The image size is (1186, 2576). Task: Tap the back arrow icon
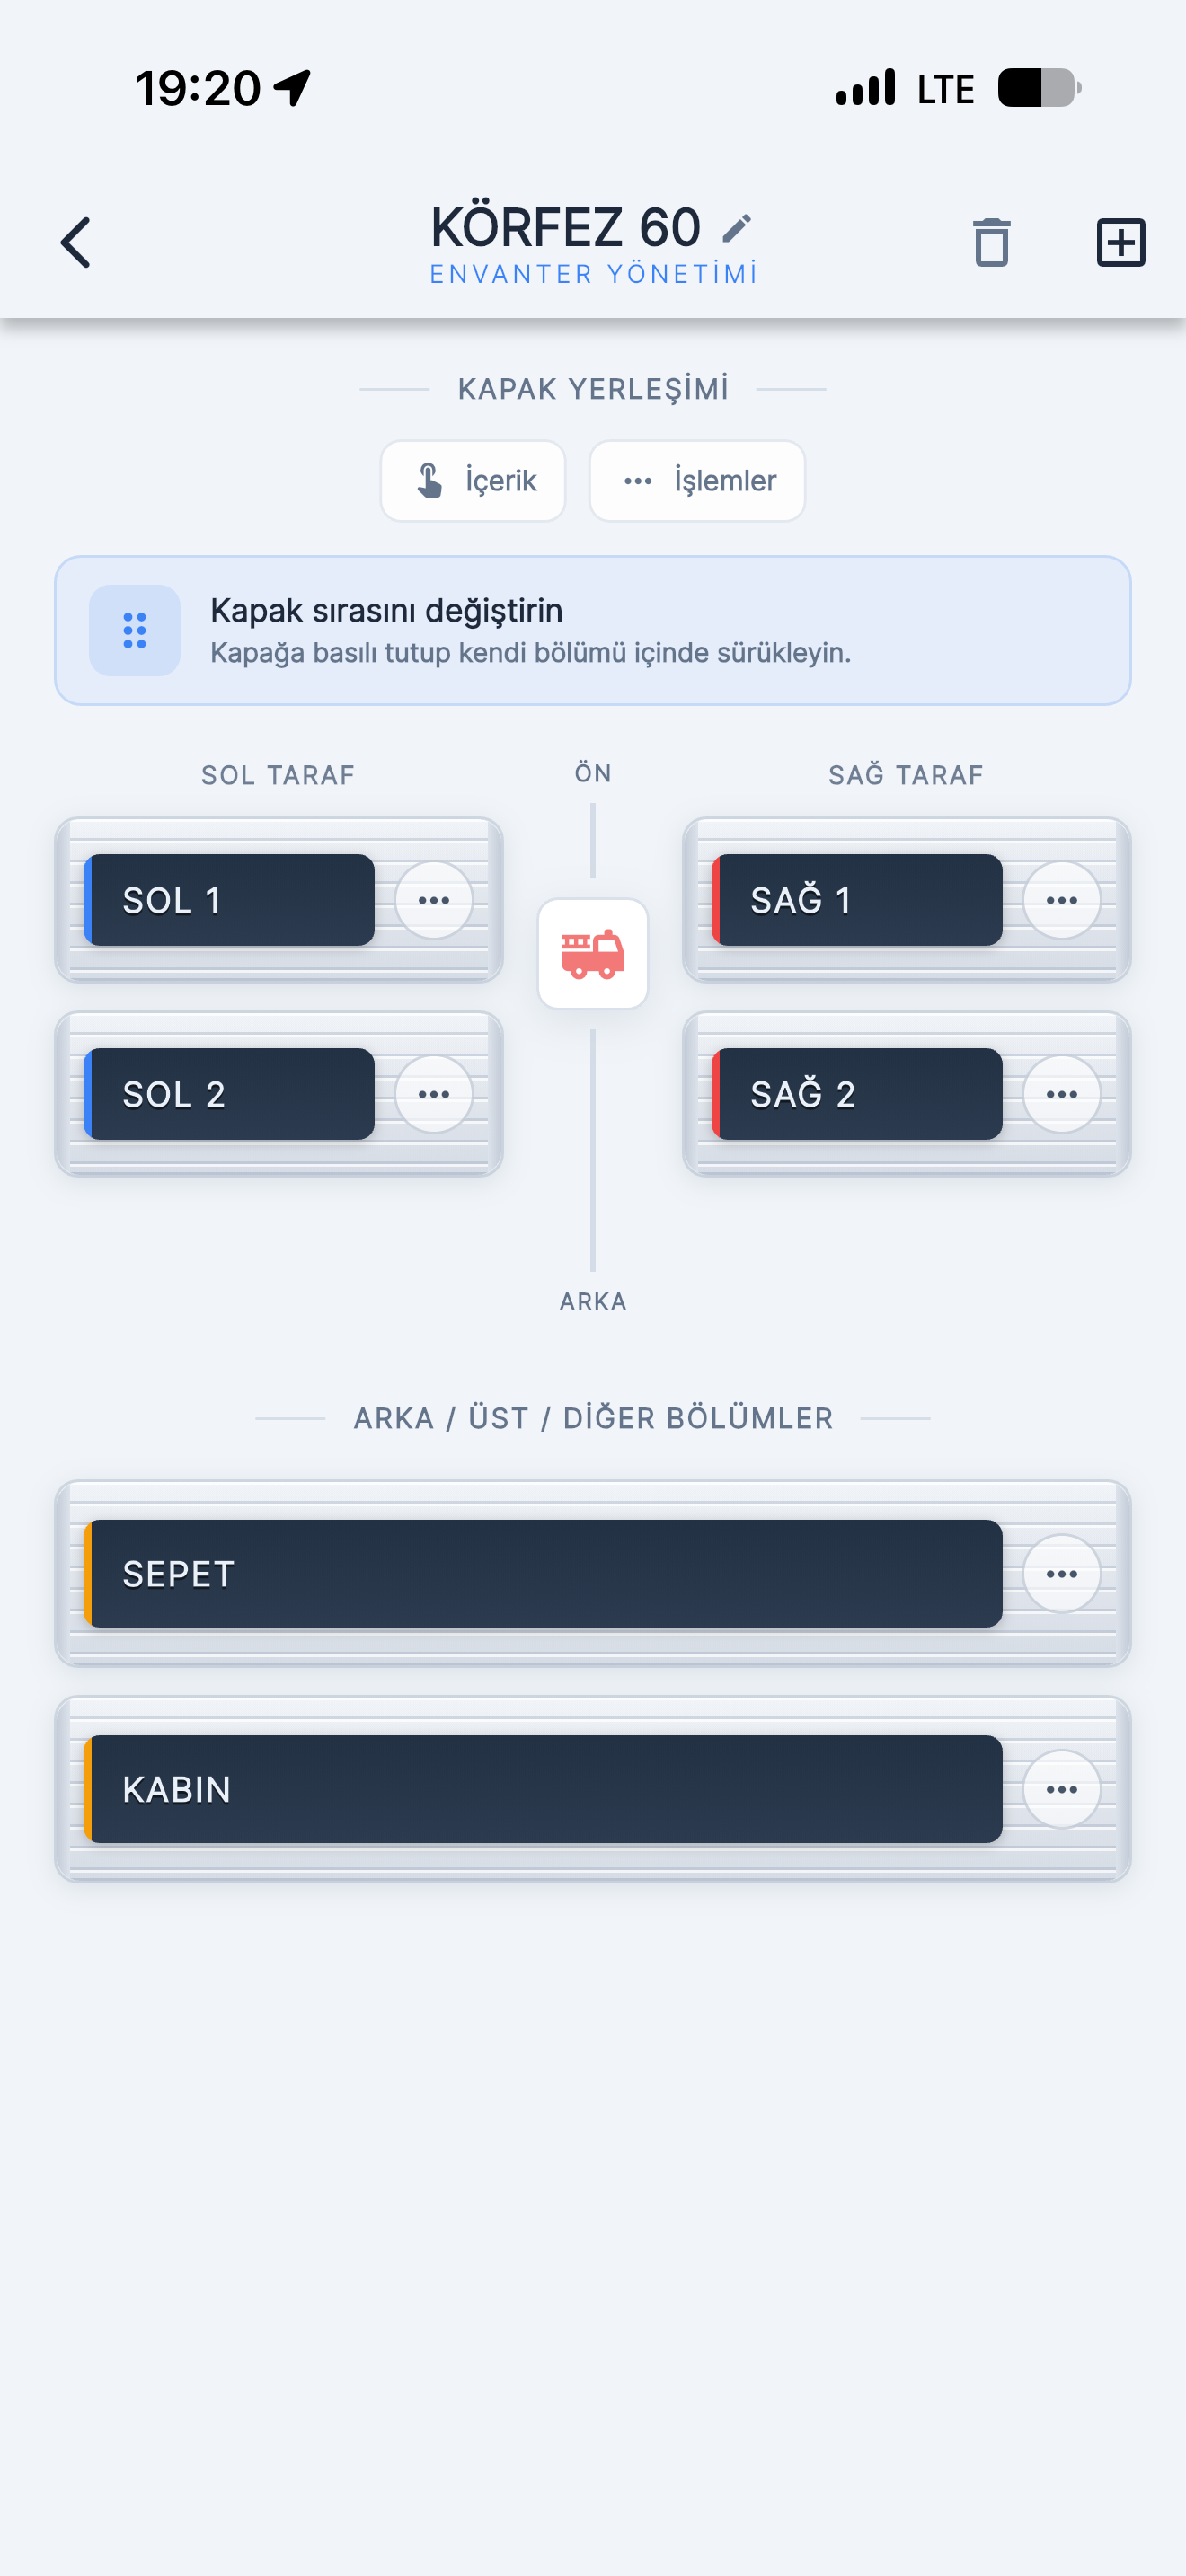point(76,243)
